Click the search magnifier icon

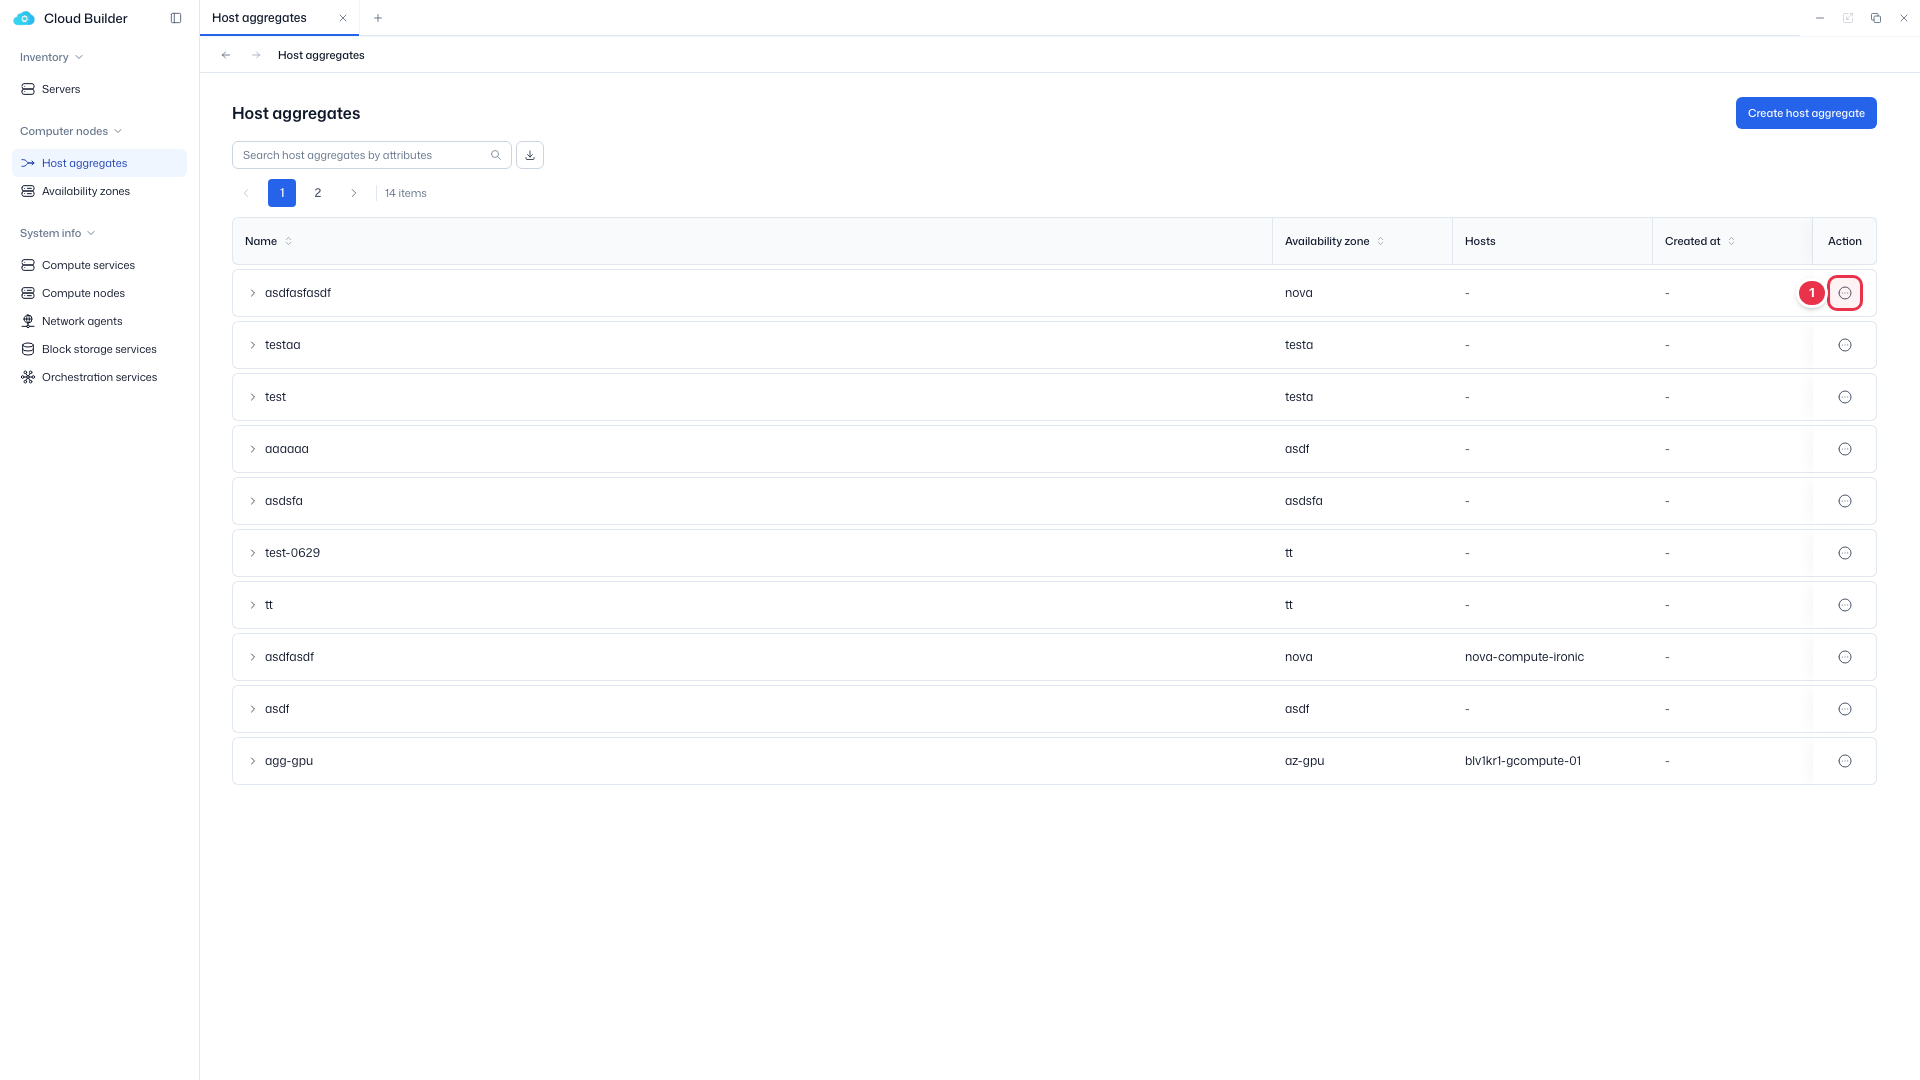(x=496, y=155)
